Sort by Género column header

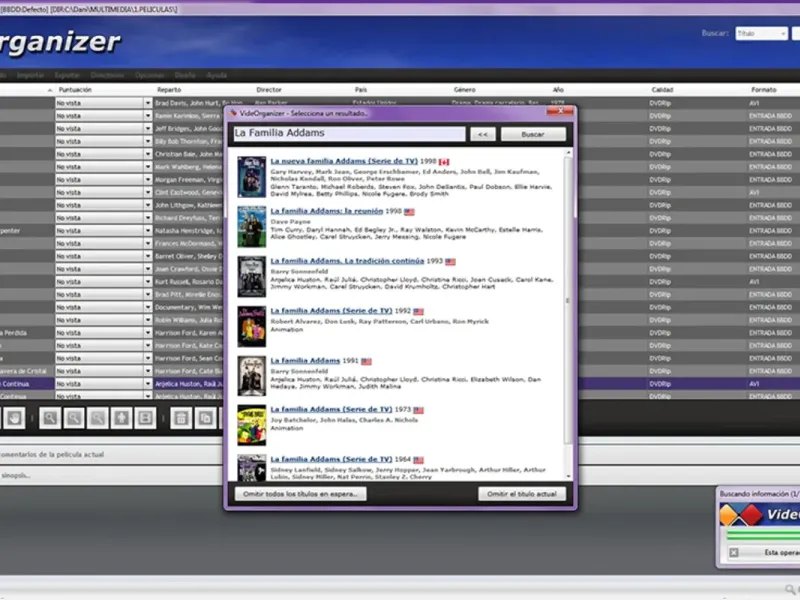[x=464, y=90]
